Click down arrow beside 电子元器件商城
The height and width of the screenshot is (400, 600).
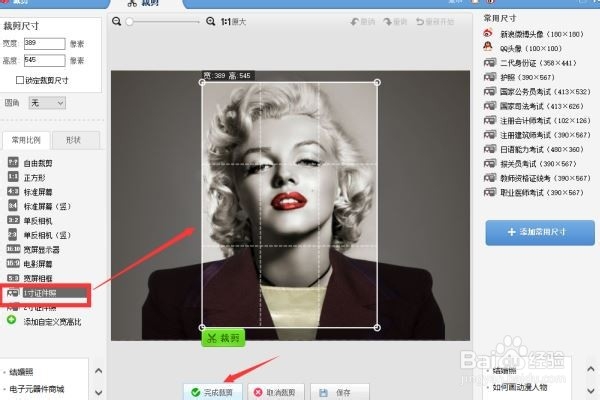(x=98, y=392)
